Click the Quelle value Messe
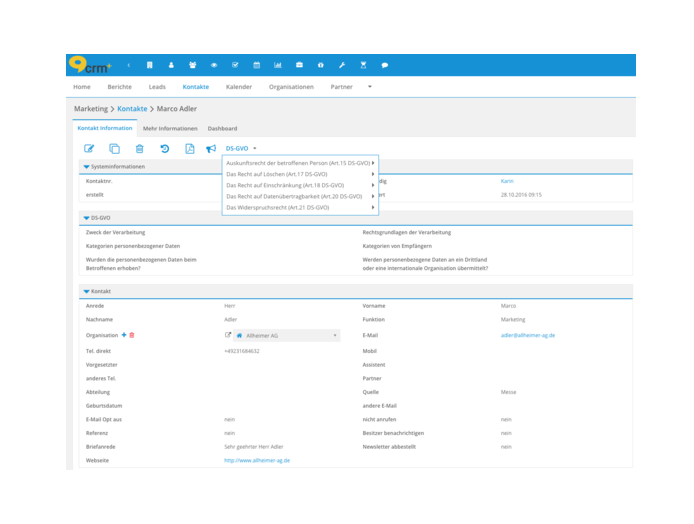 (x=509, y=392)
